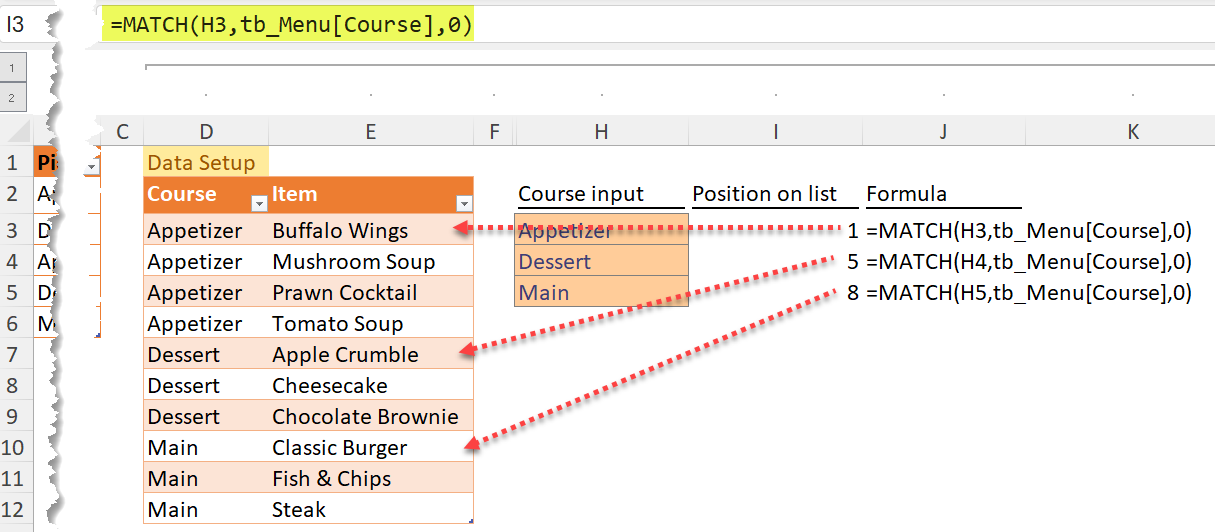The width and height of the screenshot is (1215, 532).
Task: Open the Item column filter dropdown
Action: (x=463, y=203)
